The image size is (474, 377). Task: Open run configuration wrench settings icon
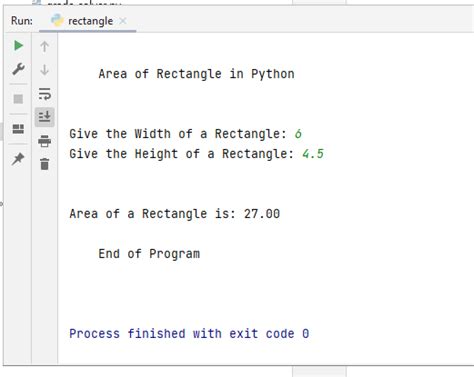tap(18, 69)
